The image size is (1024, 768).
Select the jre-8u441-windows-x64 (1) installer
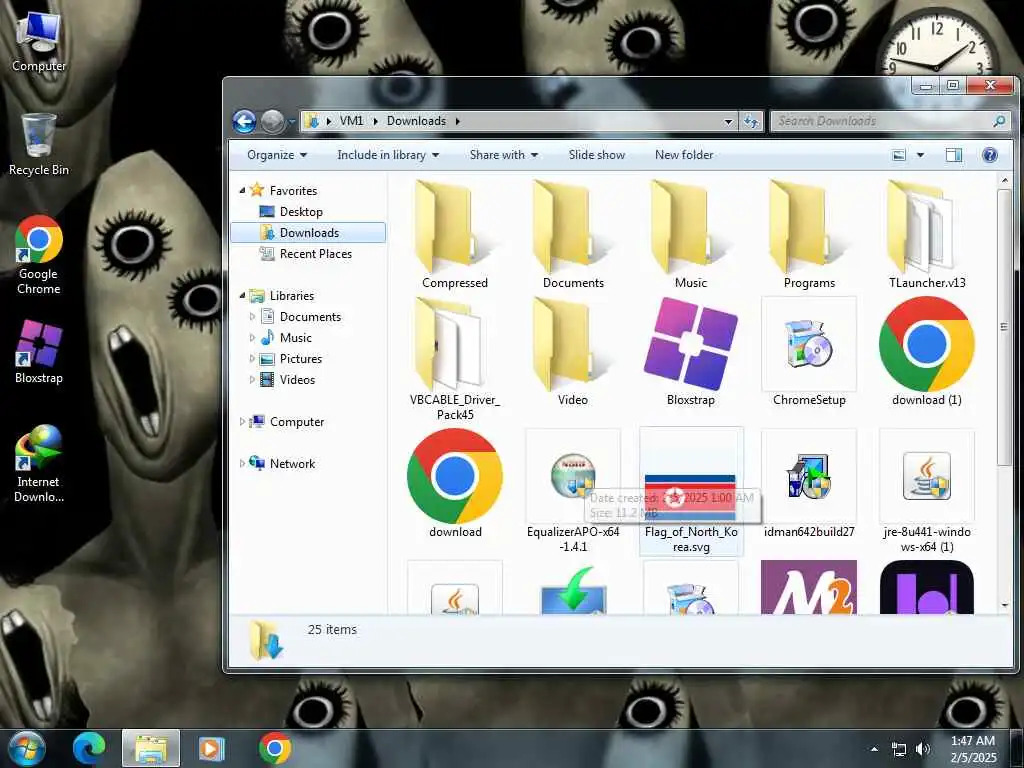[927, 490]
